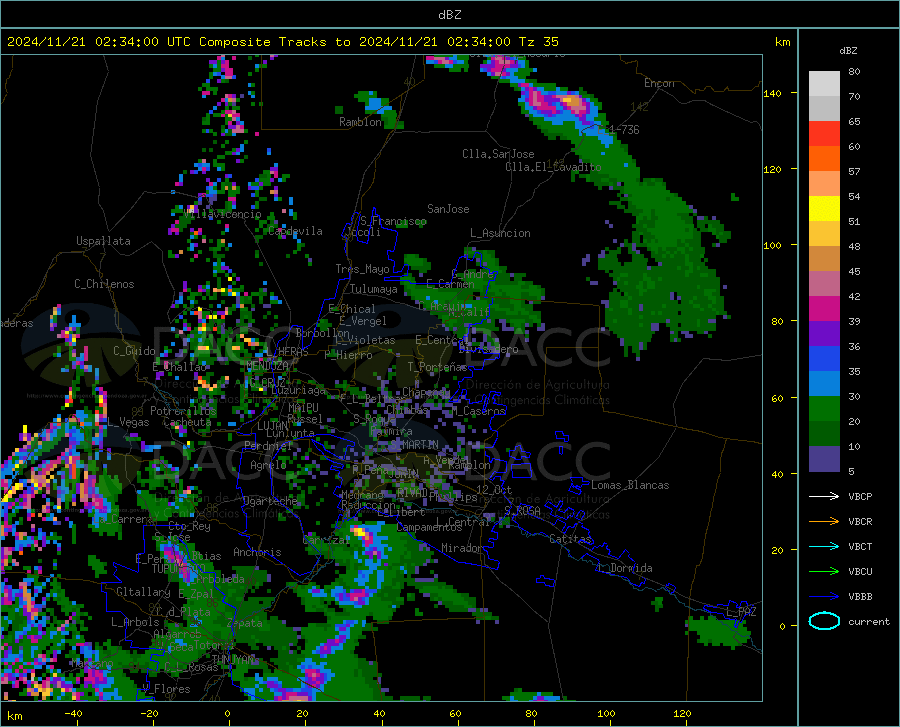Click the 'L_Vegas' map label

pyautogui.click(x=129, y=422)
